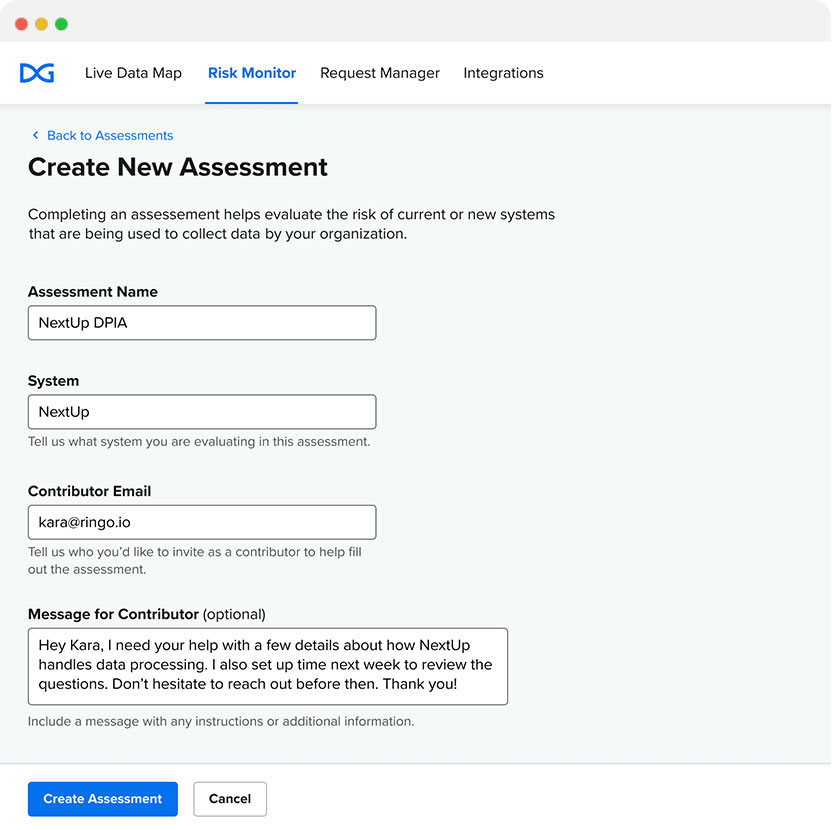This screenshot has width=832, height=830.
Task: Click the back chevron arrow icon
Action: [x=35, y=135]
